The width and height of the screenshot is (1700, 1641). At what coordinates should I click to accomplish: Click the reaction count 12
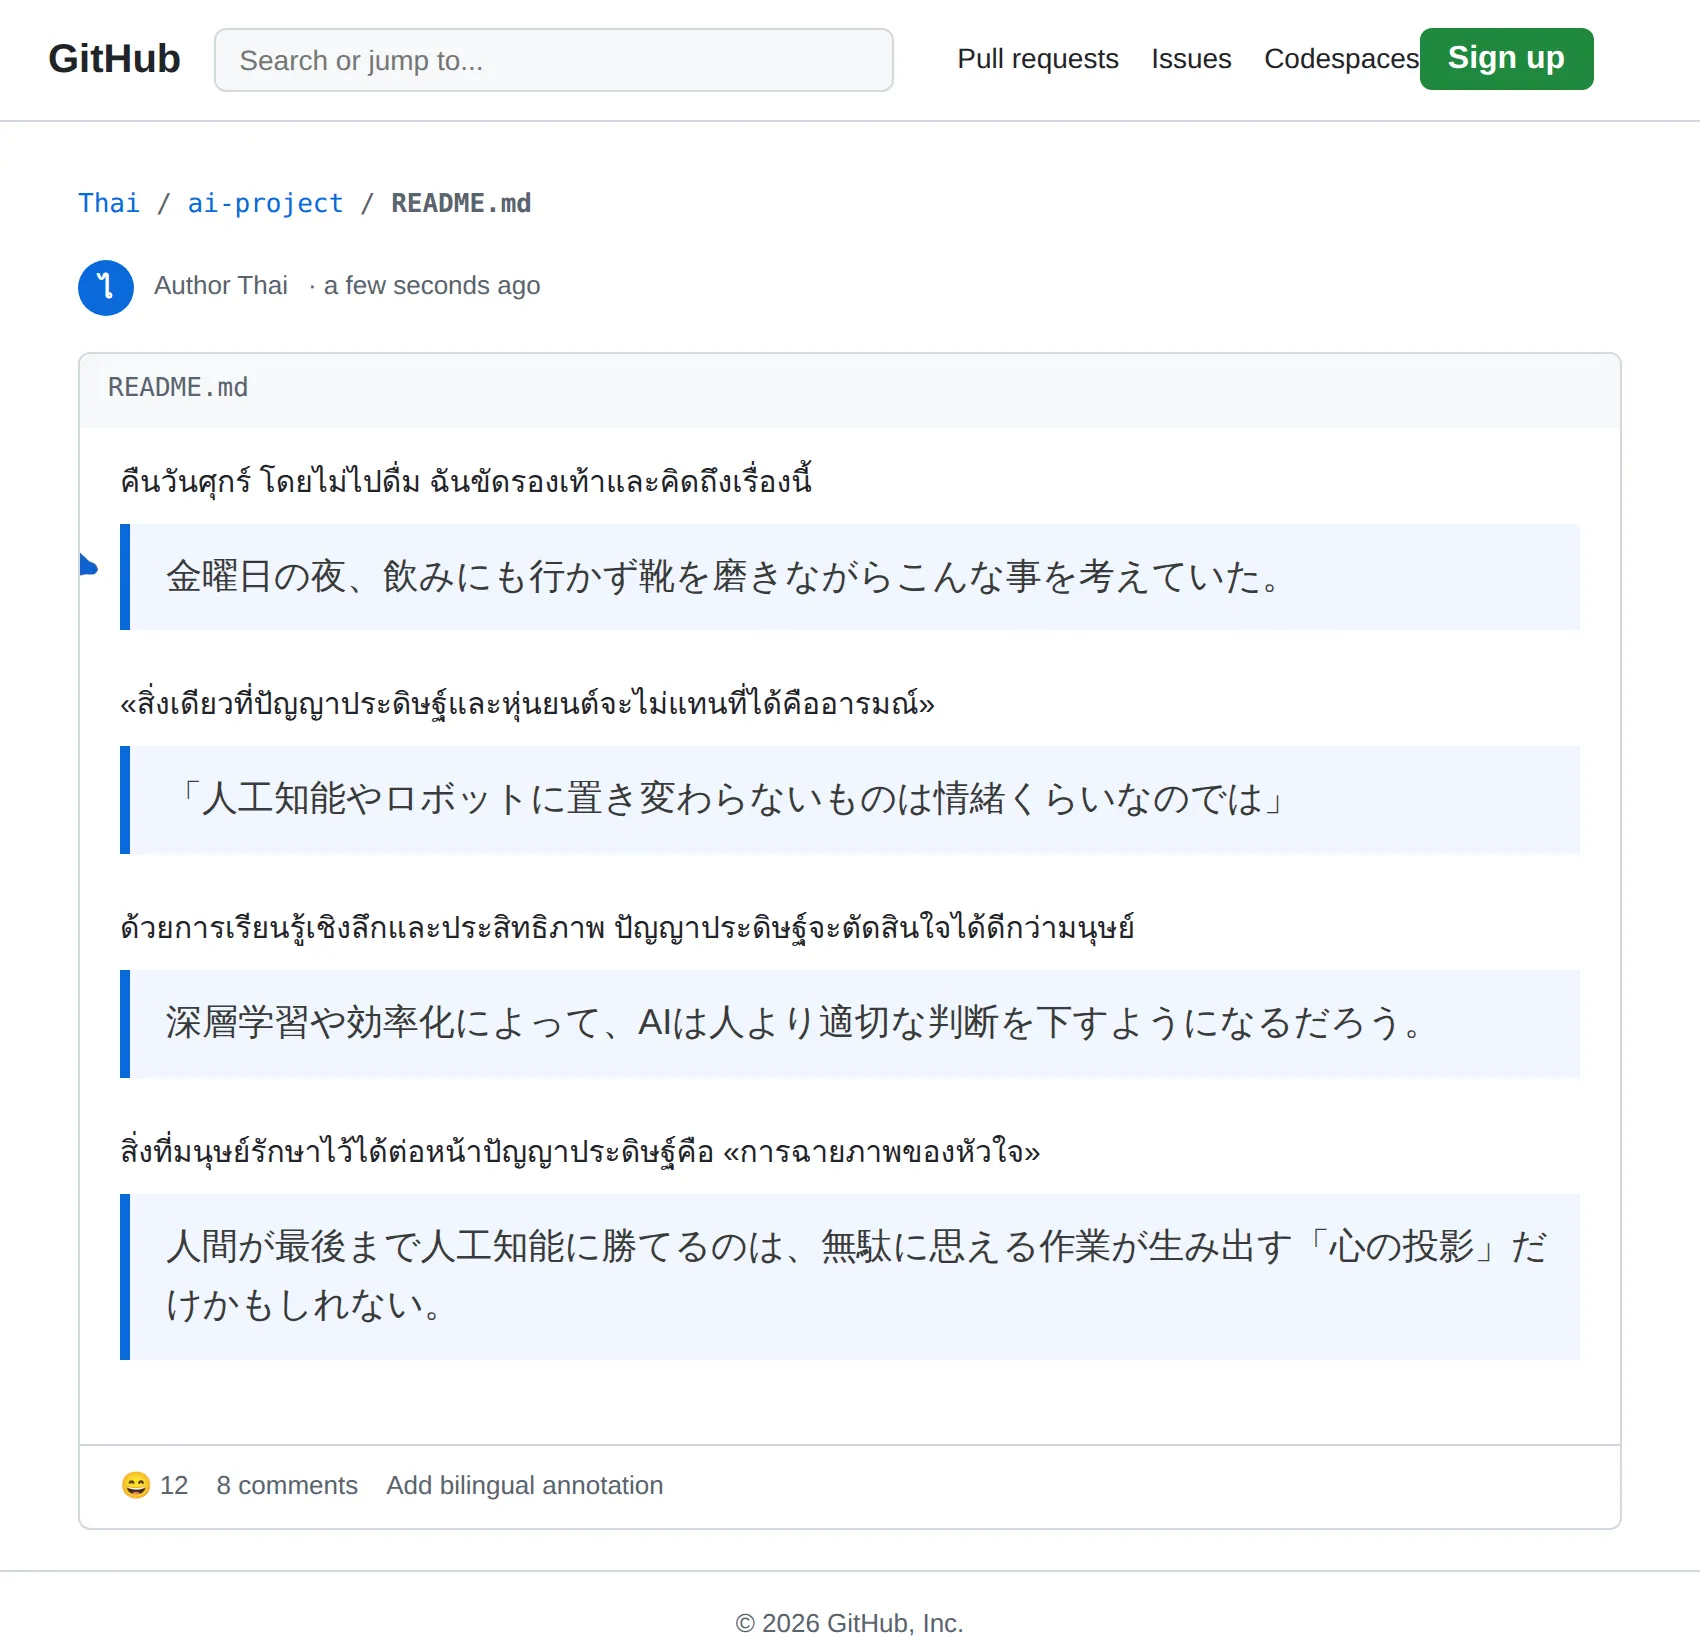pos(174,1486)
